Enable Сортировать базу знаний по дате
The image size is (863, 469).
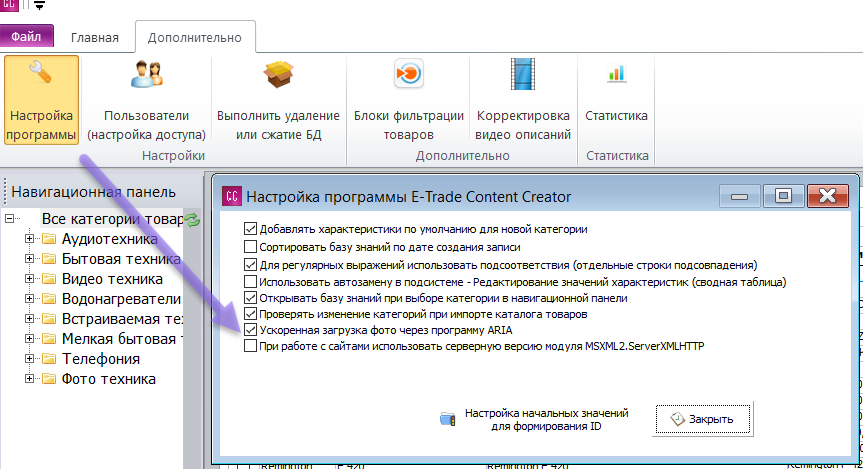click(x=250, y=247)
